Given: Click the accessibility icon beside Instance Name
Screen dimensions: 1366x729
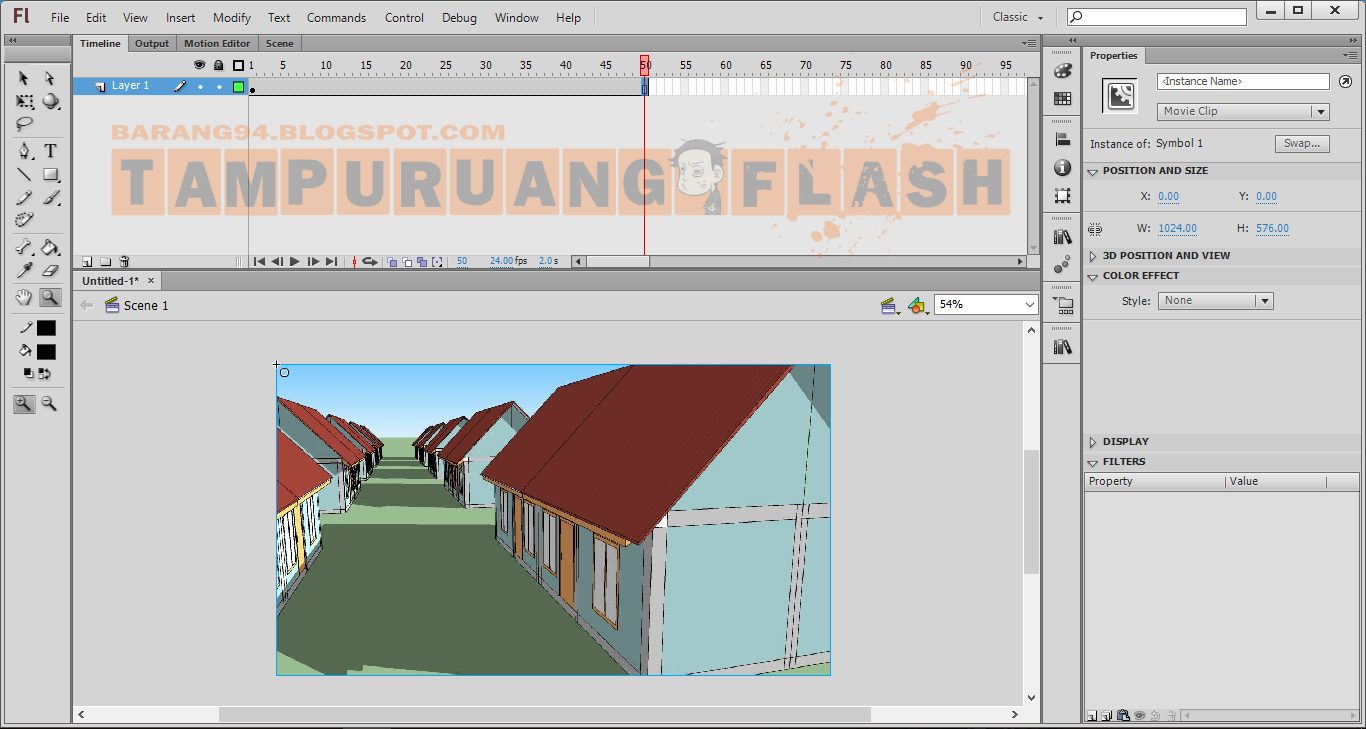Looking at the screenshot, I should click(1345, 82).
